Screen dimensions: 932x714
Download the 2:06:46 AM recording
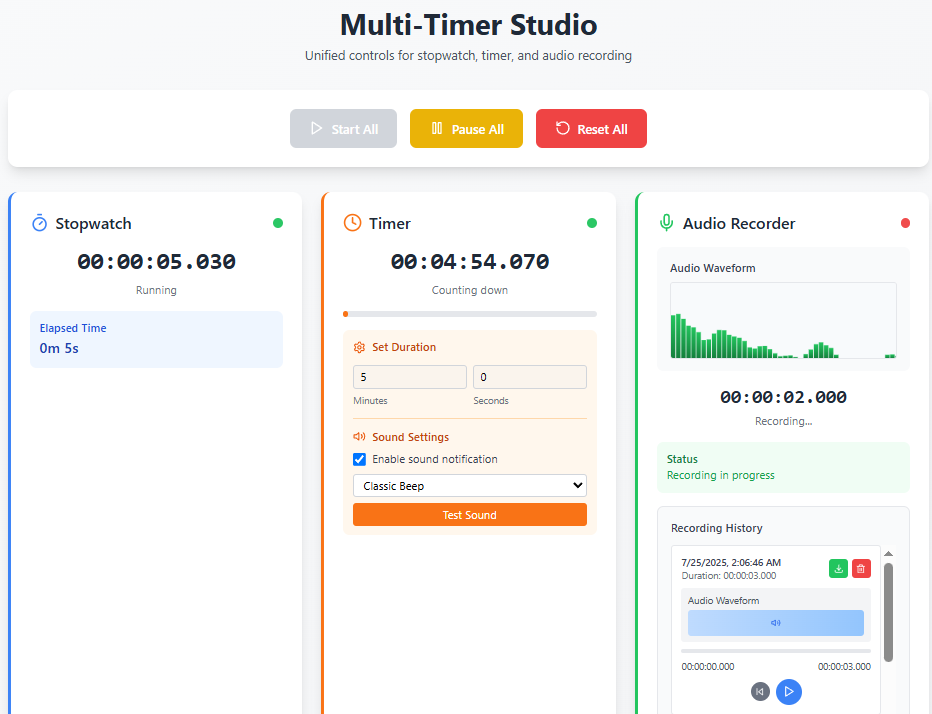coord(838,569)
